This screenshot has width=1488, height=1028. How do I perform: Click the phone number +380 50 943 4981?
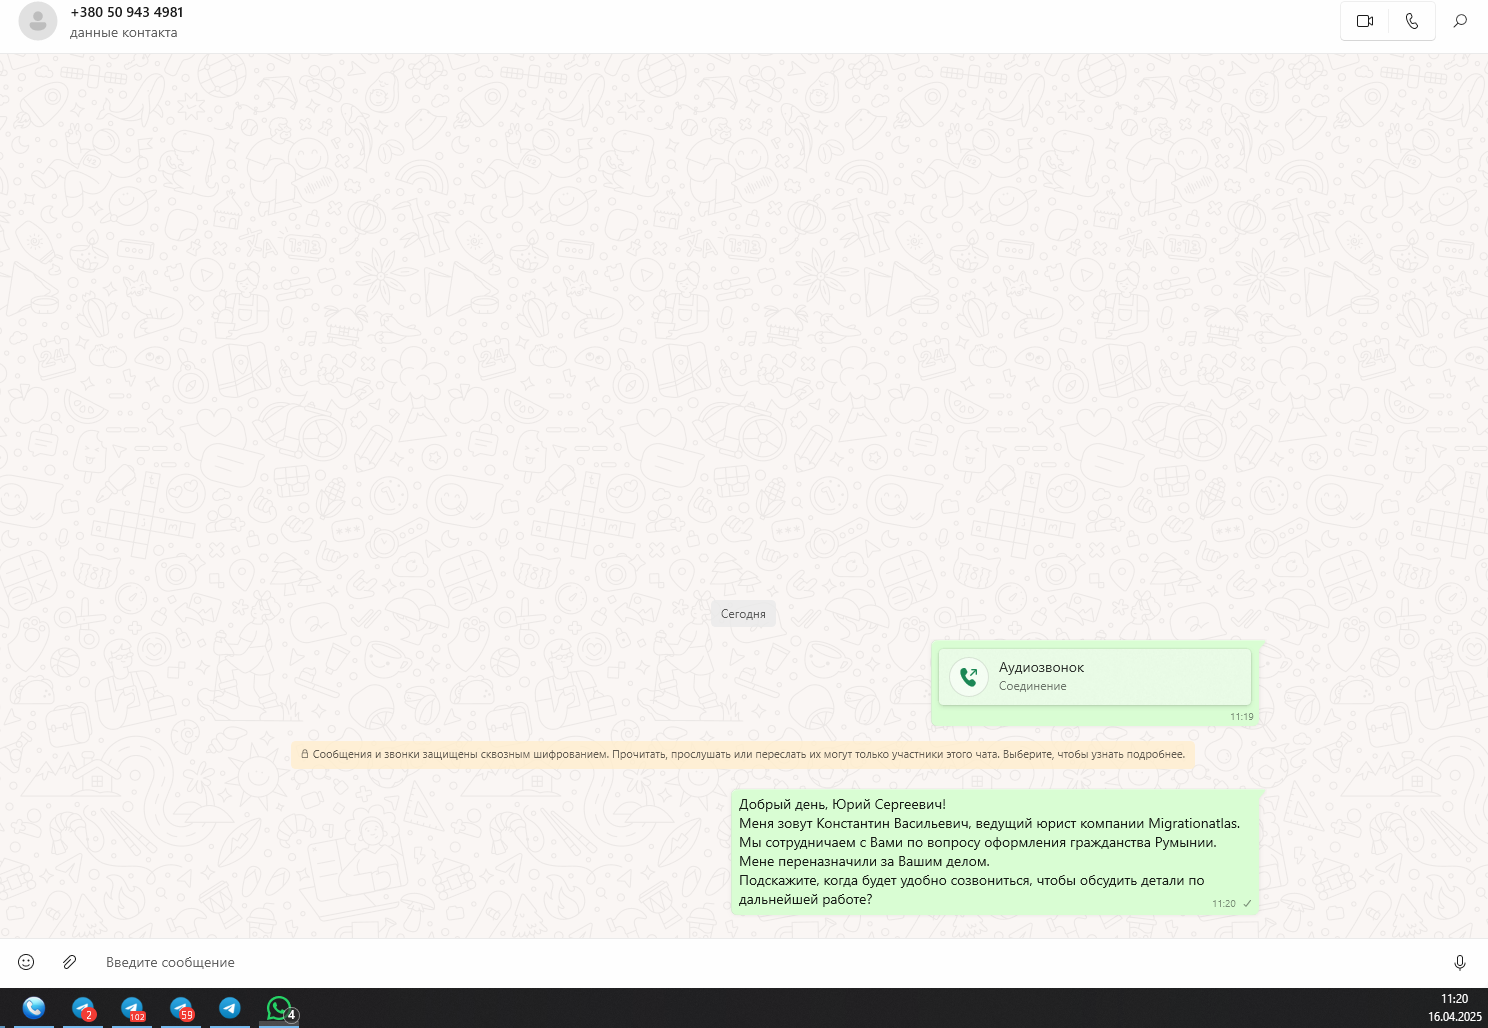(127, 13)
